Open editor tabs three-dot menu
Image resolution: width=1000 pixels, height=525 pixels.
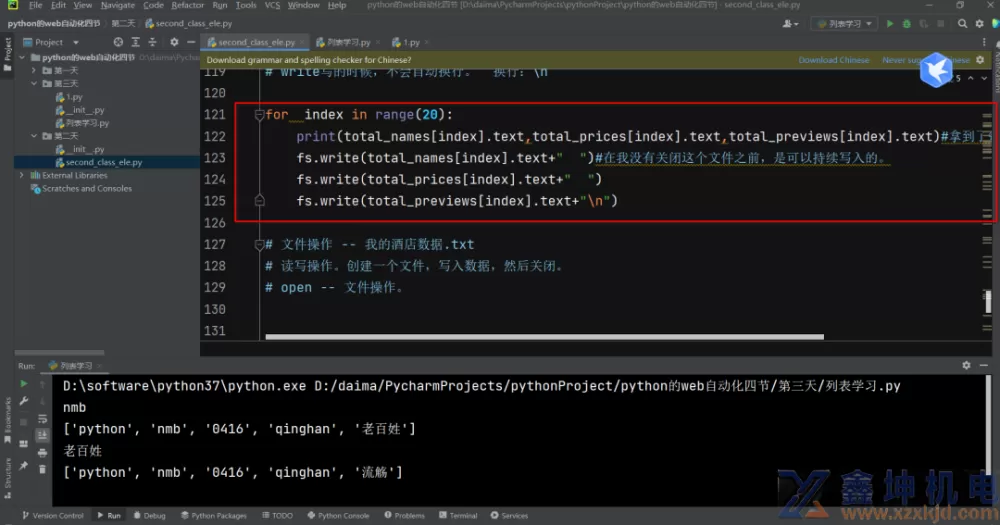point(984,42)
